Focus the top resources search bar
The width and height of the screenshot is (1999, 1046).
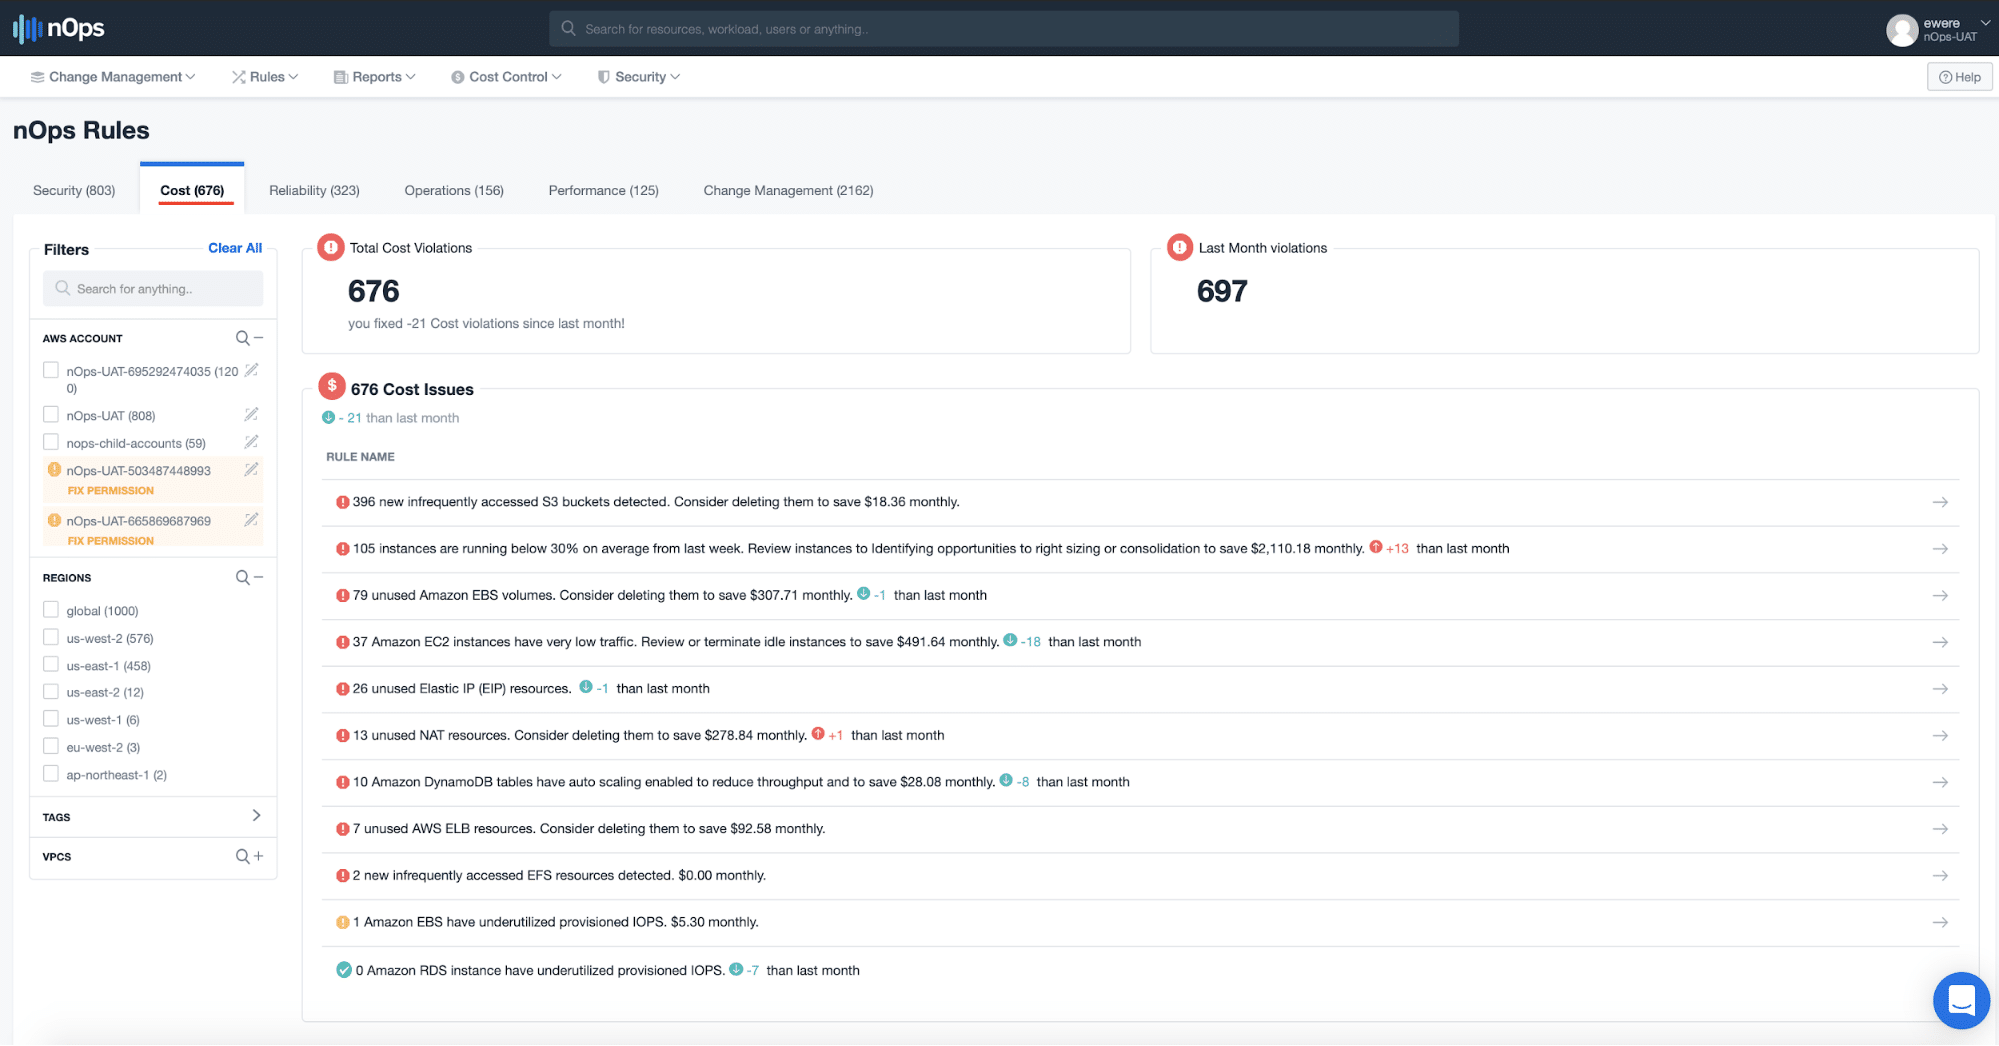pyautogui.click(x=1003, y=29)
